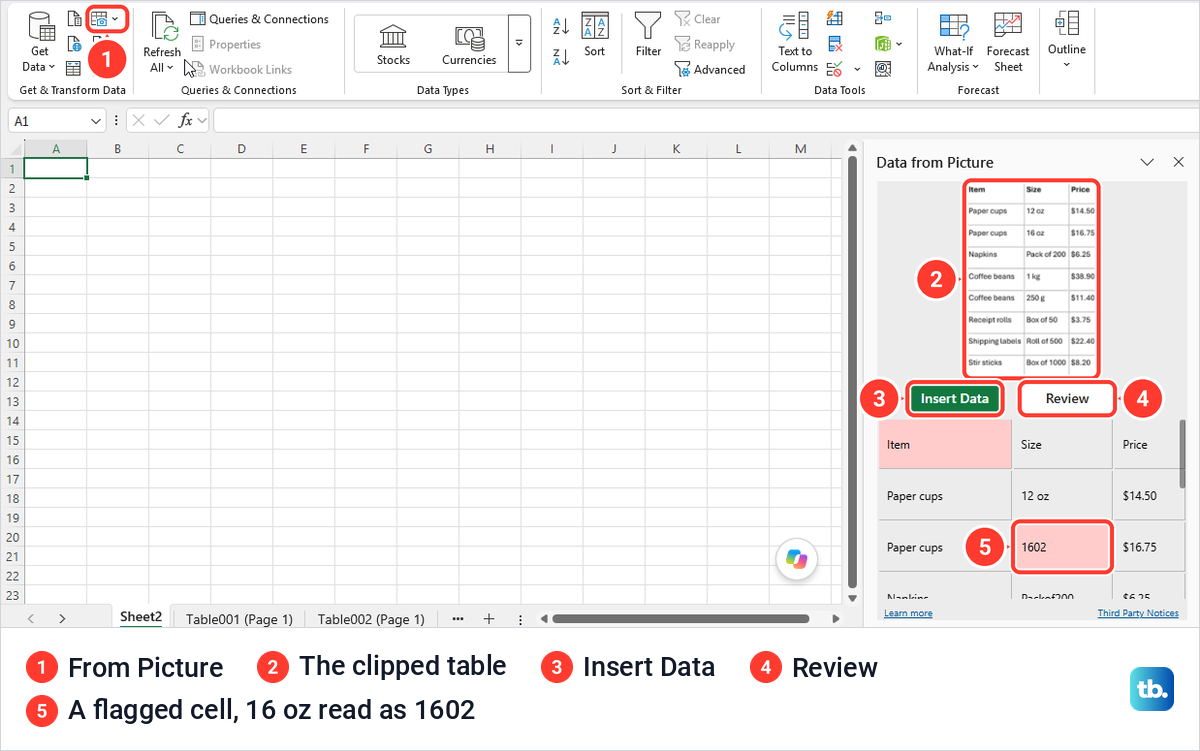Image resolution: width=1200 pixels, height=751 pixels.
Task: Open the custom Sort dialog
Action: (595, 36)
